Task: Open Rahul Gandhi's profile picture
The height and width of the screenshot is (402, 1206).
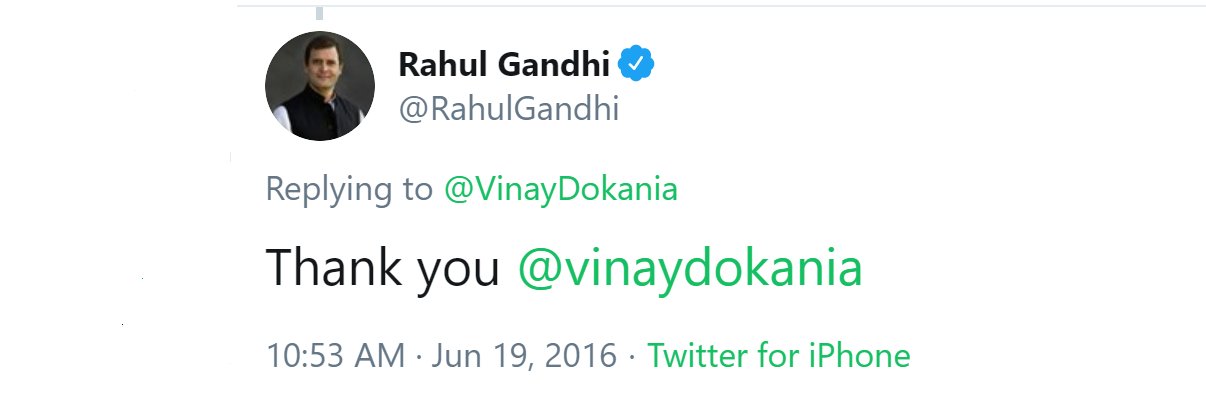Action: [x=320, y=86]
